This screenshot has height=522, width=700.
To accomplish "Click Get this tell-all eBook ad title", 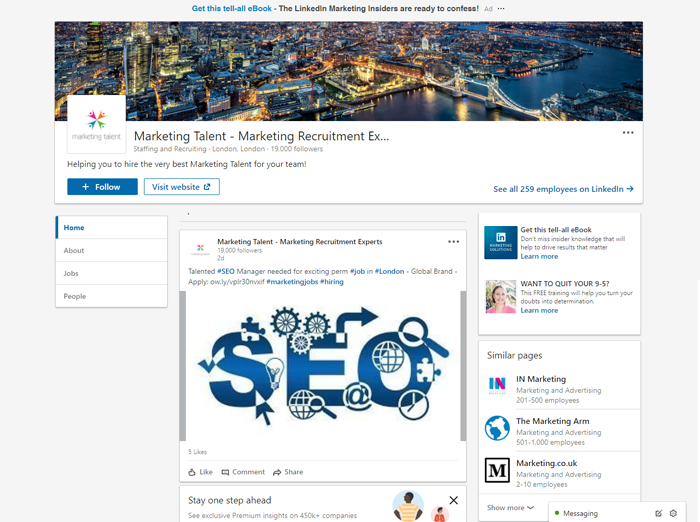I will [556, 230].
